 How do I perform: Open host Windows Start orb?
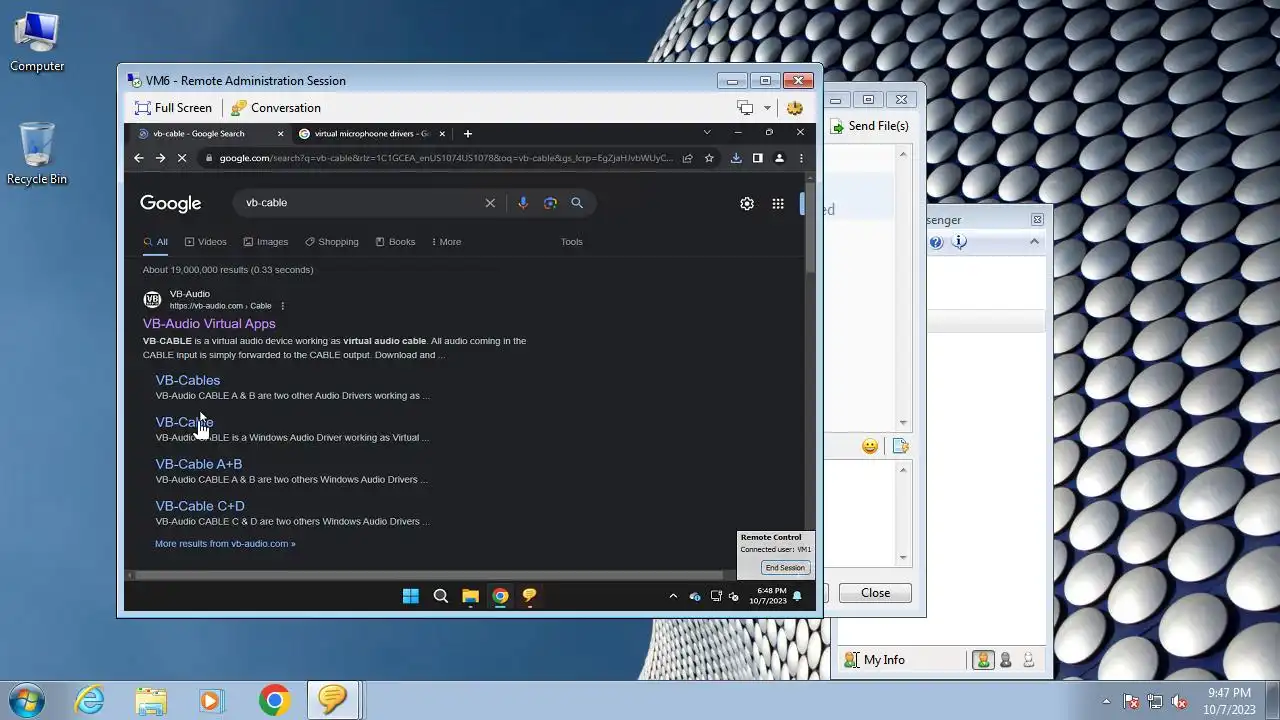point(26,700)
